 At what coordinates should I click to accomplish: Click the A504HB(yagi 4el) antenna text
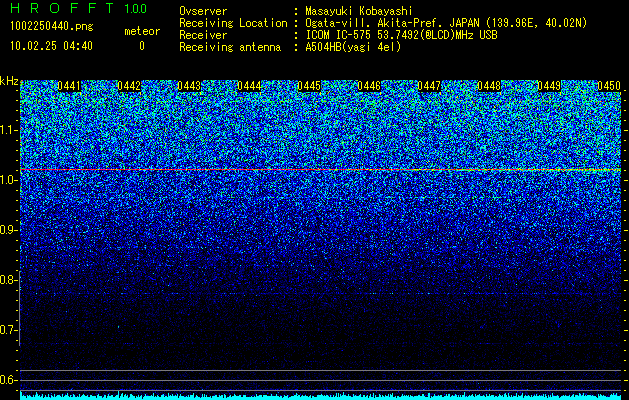tap(353, 47)
